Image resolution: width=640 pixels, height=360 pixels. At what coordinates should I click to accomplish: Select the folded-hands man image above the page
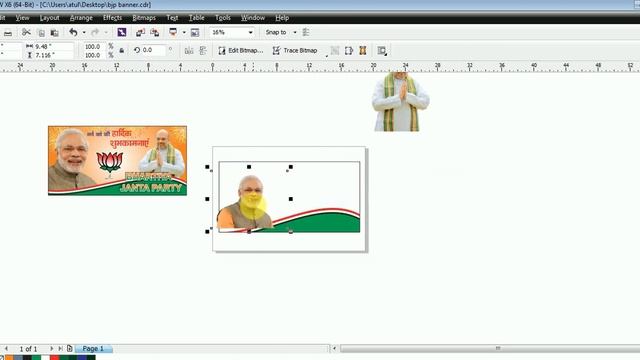coord(400,102)
